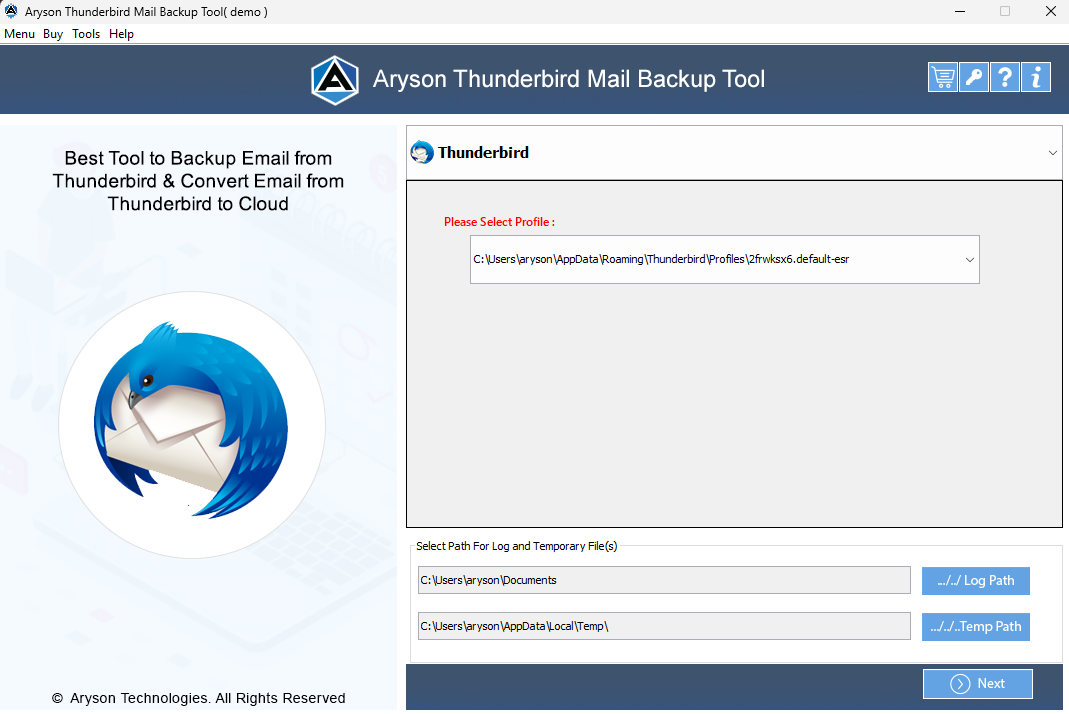Viewport: 1069px width, 714px height.
Task: Click the Aryson logo in header
Action: (335, 80)
